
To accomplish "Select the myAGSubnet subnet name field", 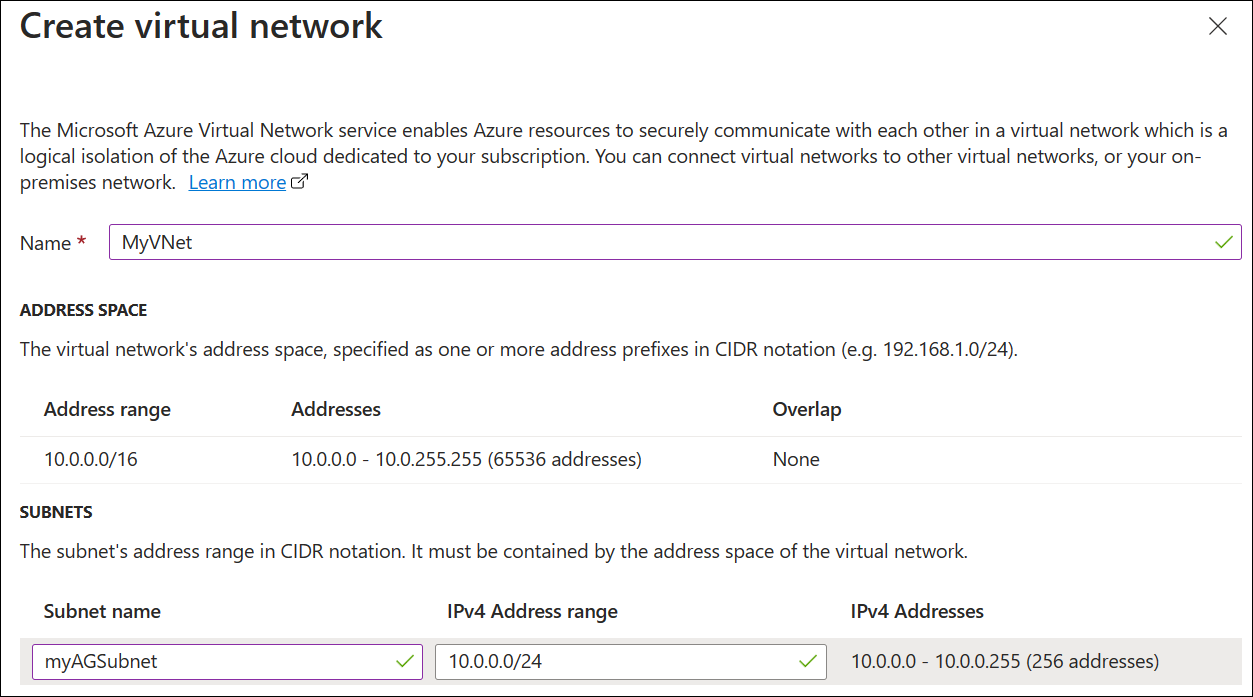I will tap(200, 661).
